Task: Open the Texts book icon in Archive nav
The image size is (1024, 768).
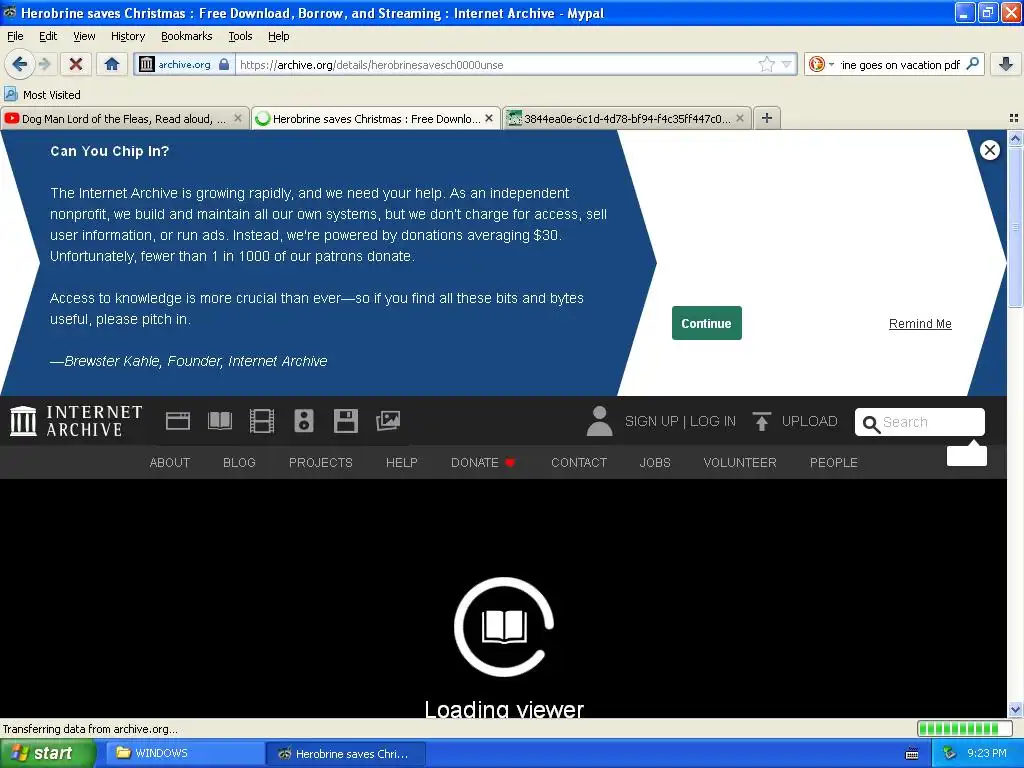Action: click(x=220, y=421)
